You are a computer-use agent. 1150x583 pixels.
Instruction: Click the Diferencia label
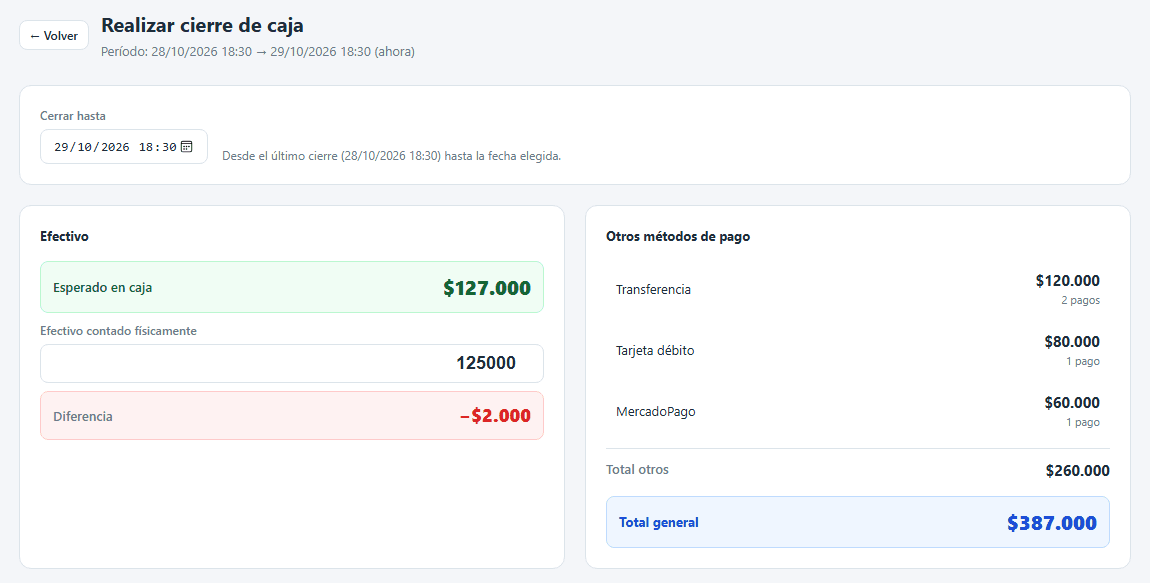click(83, 417)
